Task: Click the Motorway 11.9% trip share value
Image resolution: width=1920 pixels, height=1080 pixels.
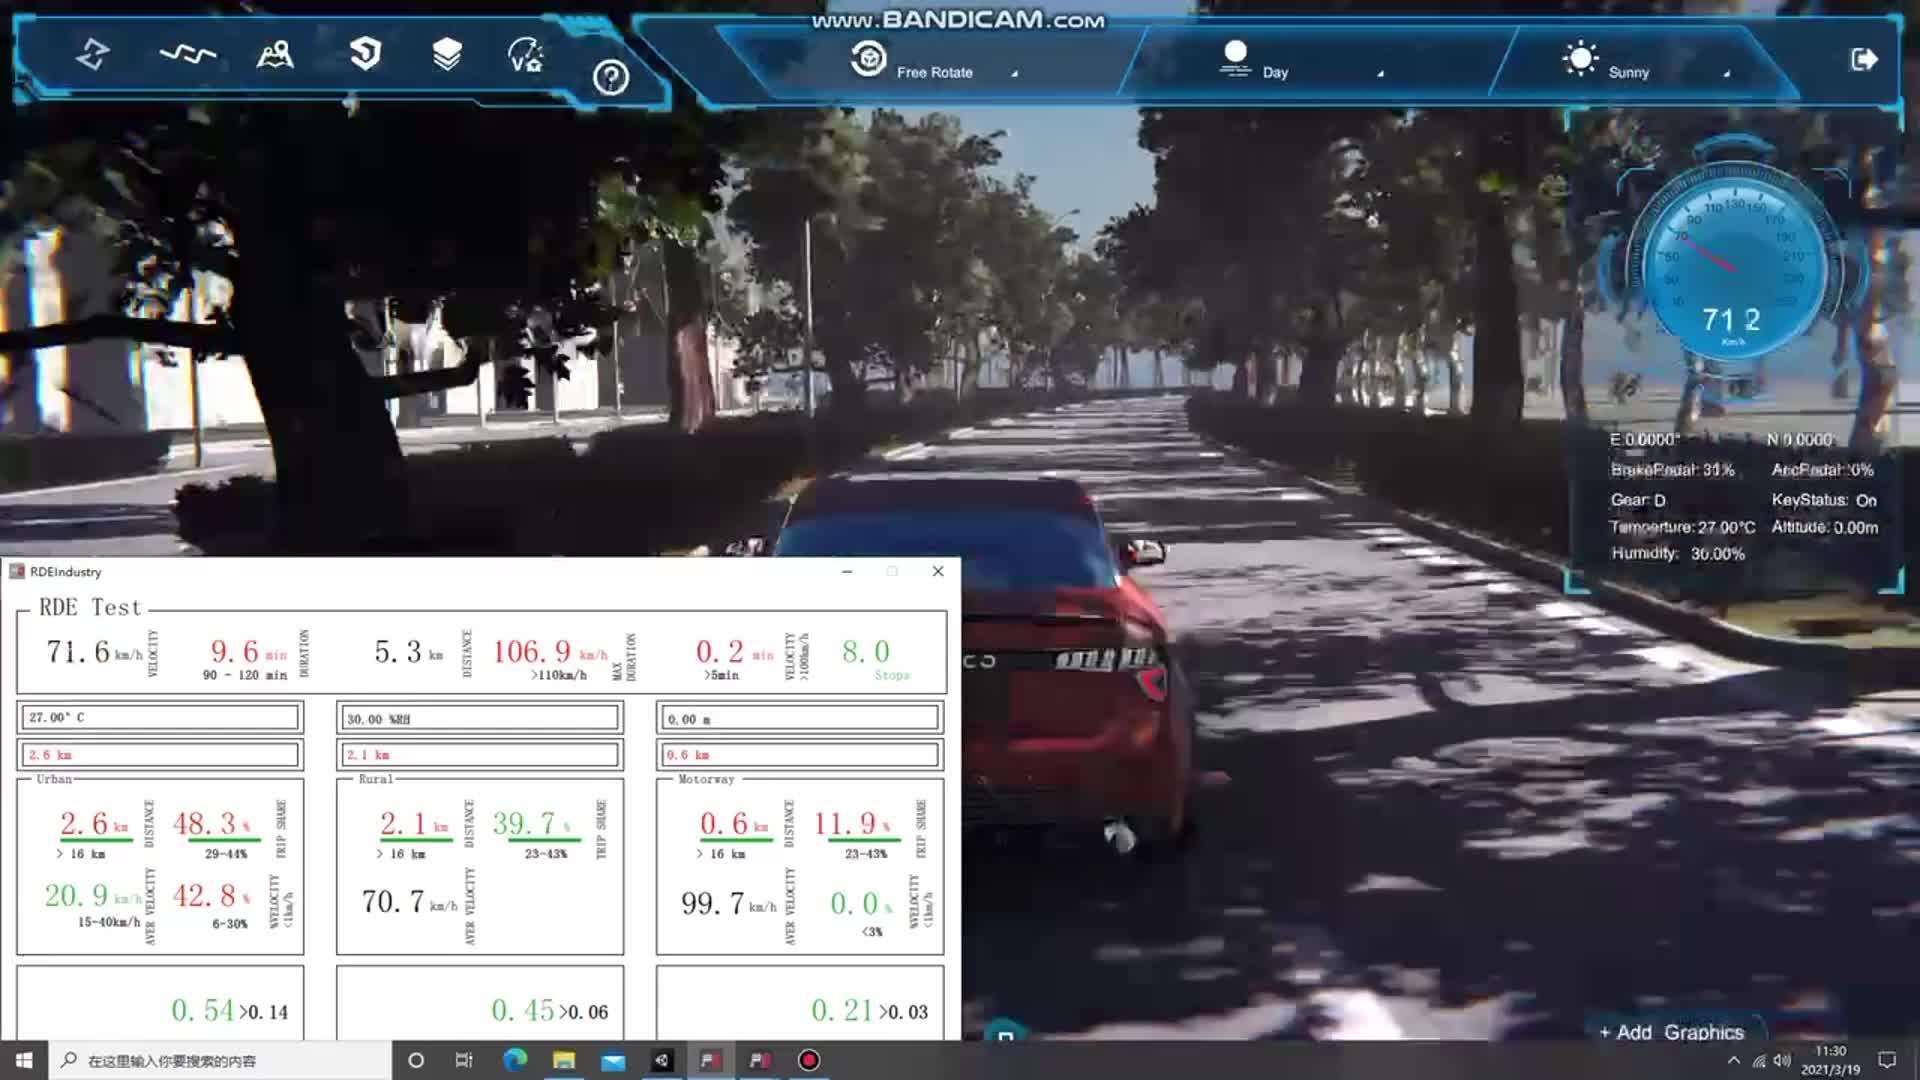Action: (852, 824)
